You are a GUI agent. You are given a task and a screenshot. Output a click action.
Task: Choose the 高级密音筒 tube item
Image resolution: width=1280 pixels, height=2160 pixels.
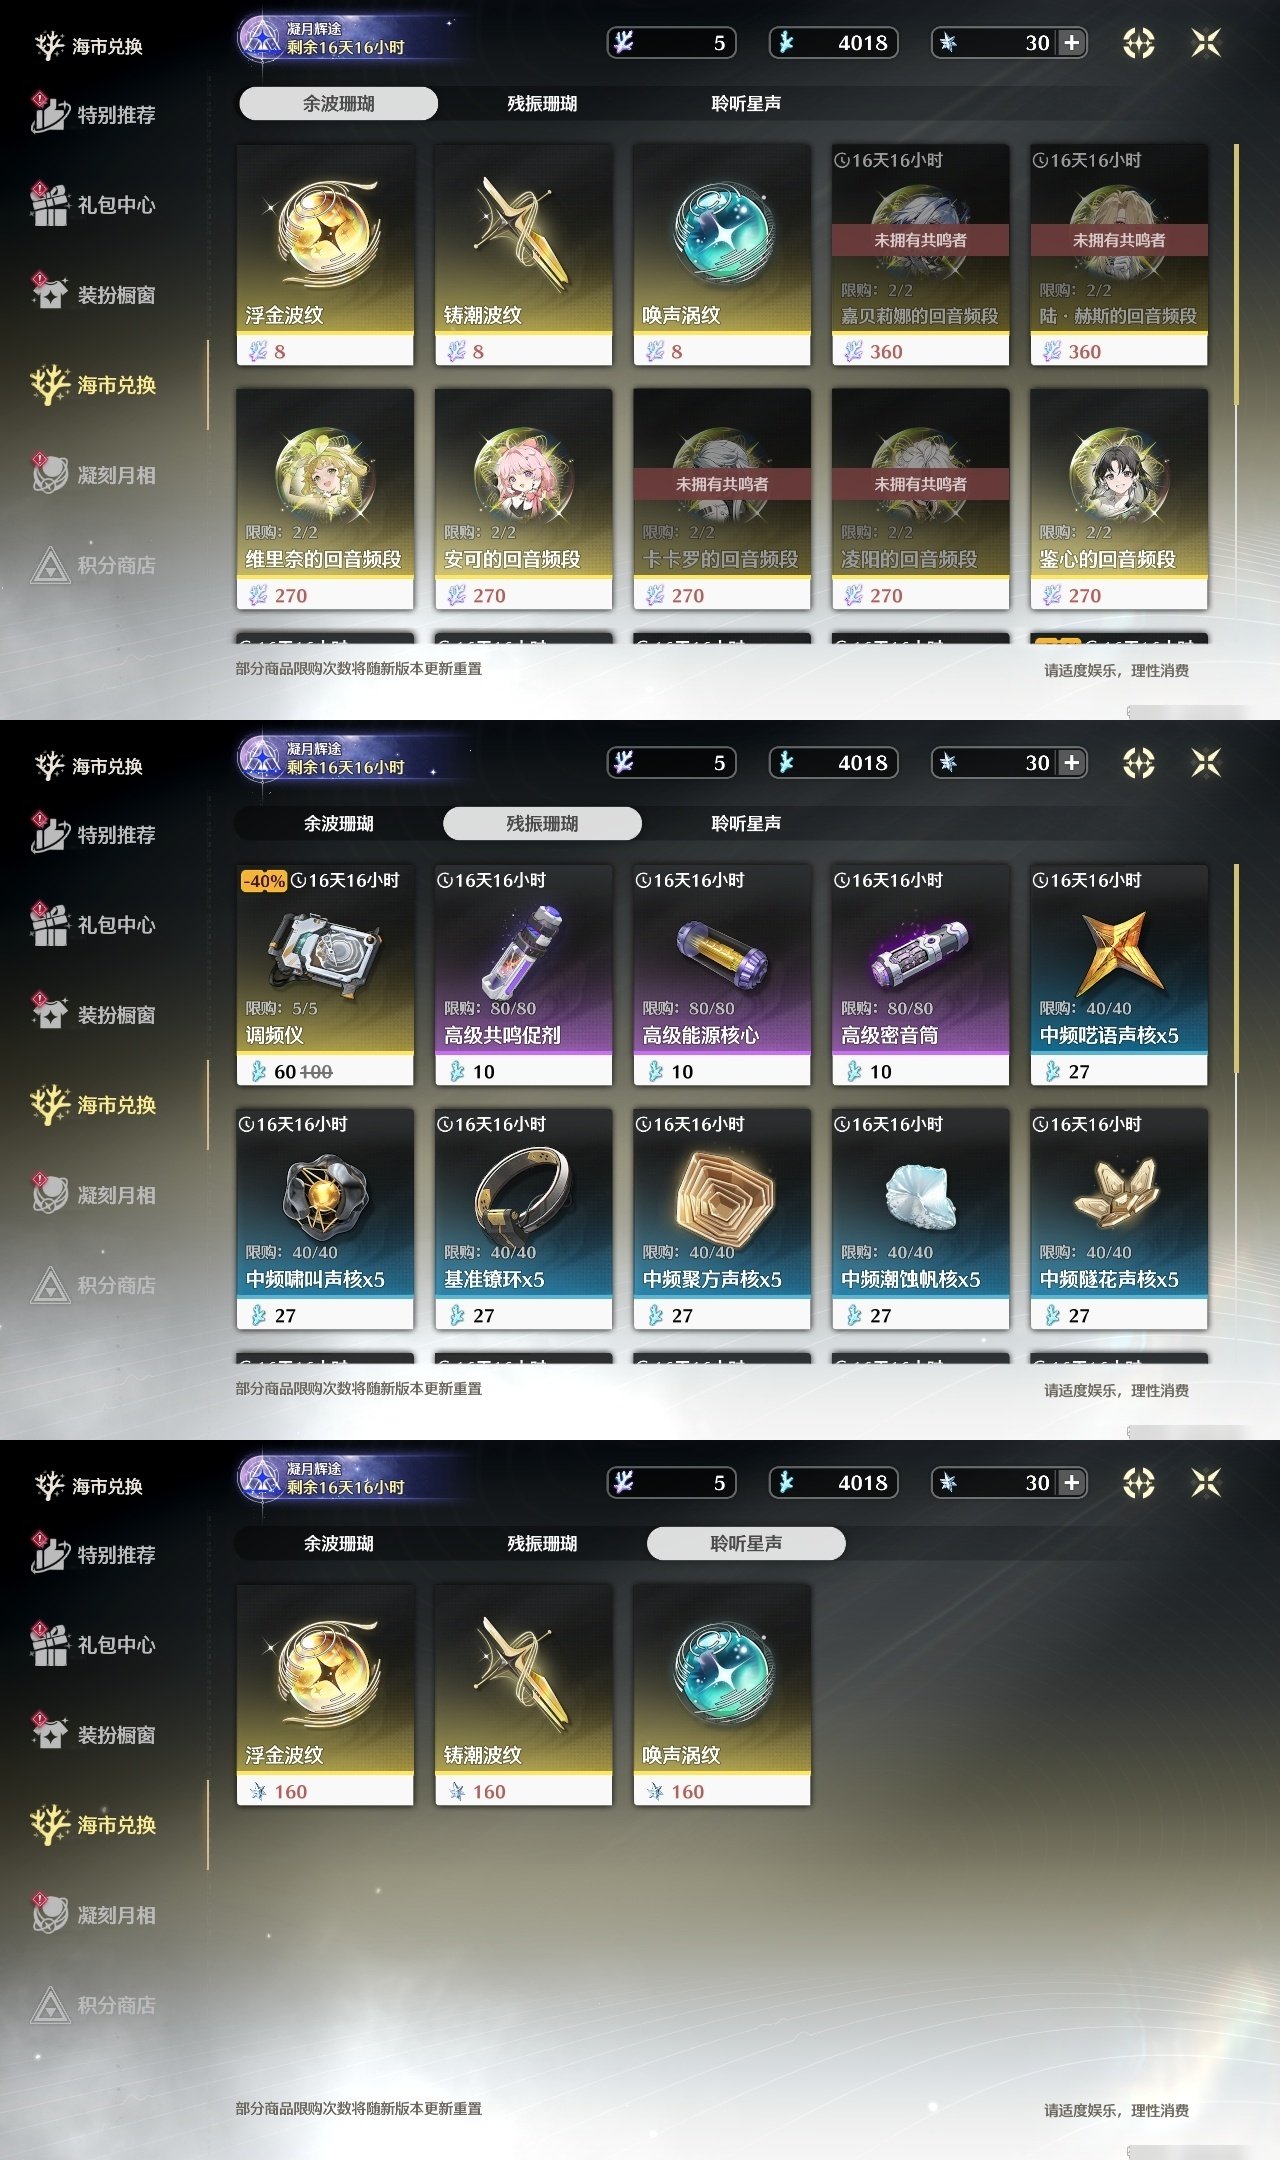click(x=920, y=975)
